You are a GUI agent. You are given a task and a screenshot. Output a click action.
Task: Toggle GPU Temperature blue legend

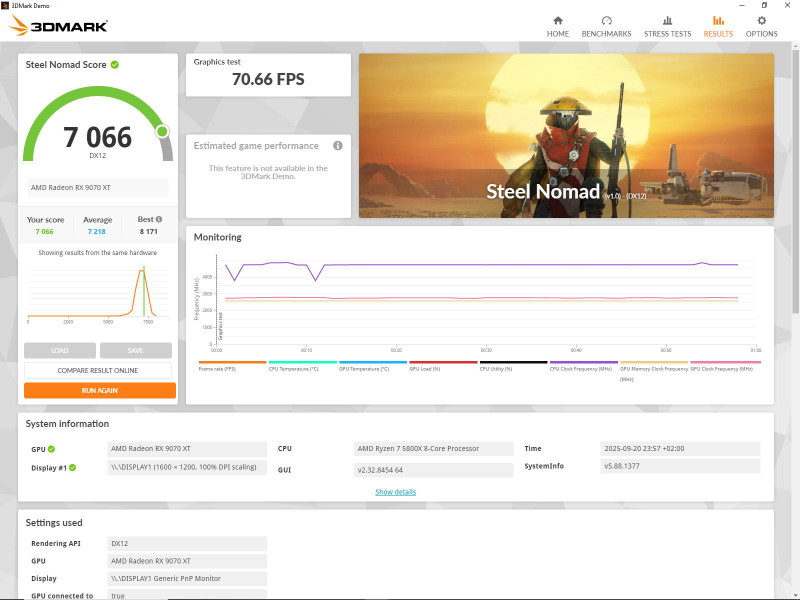tap(372, 366)
